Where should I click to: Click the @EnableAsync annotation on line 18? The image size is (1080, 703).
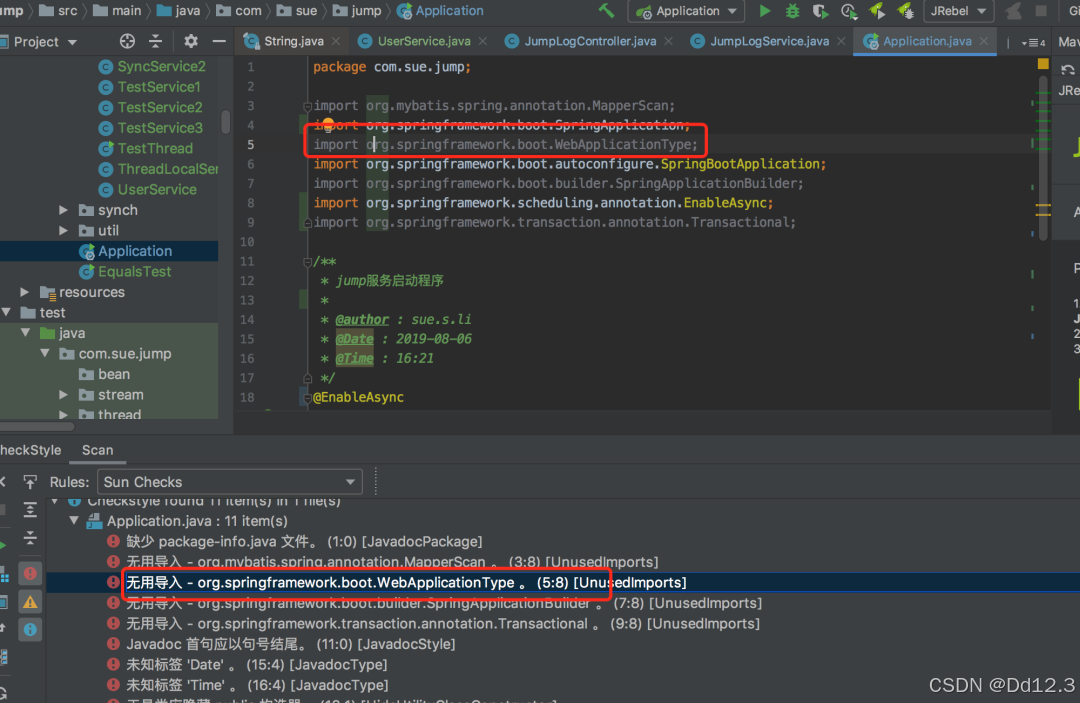point(358,397)
